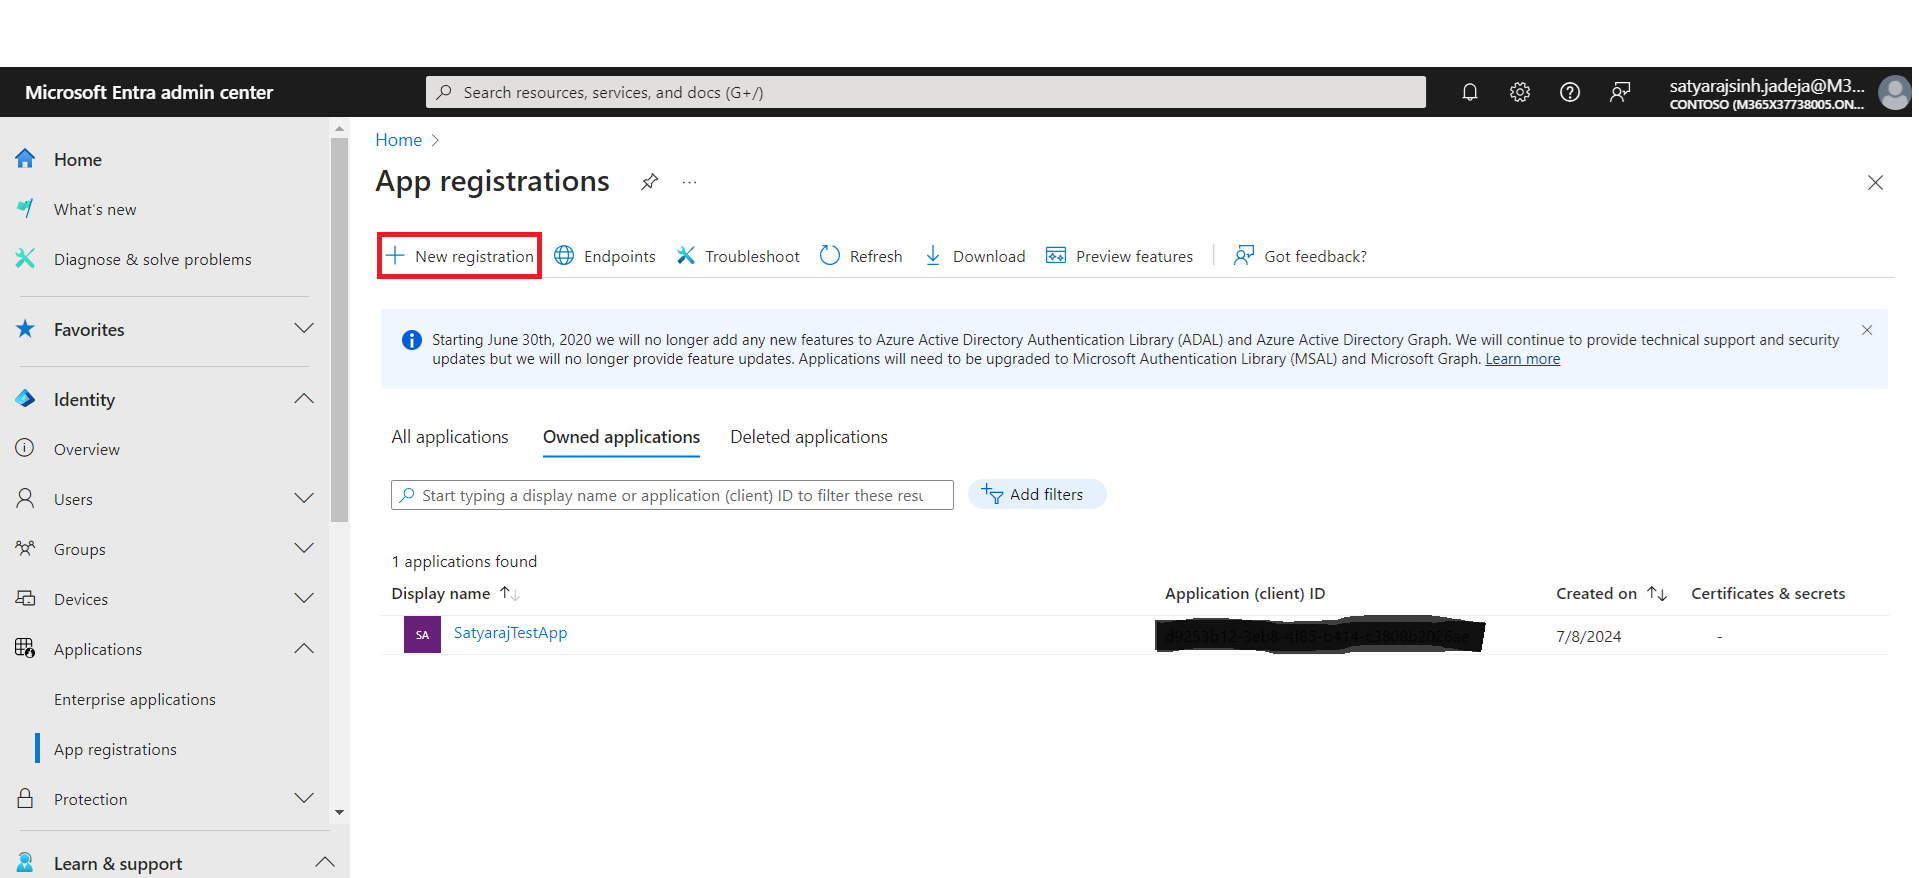Open the help question mark icon
The image size is (1919, 878).
click(x=1569, y=92)
